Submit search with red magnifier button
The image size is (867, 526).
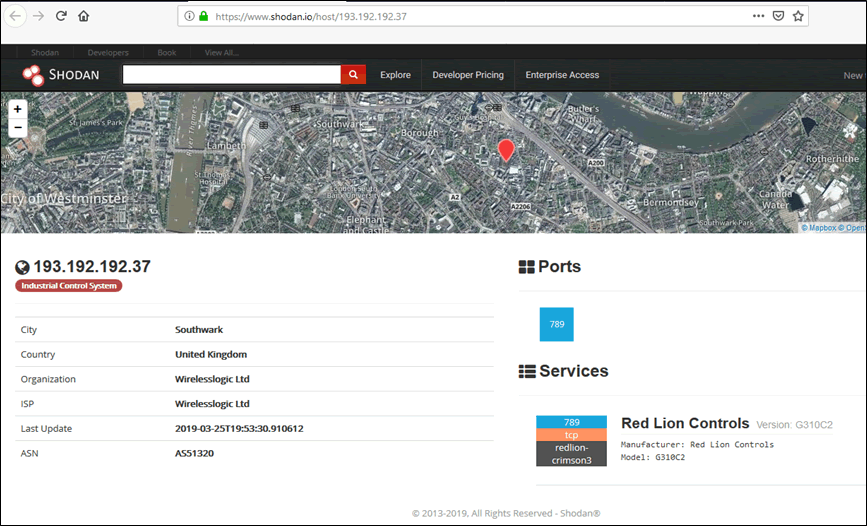coord(353,75)
